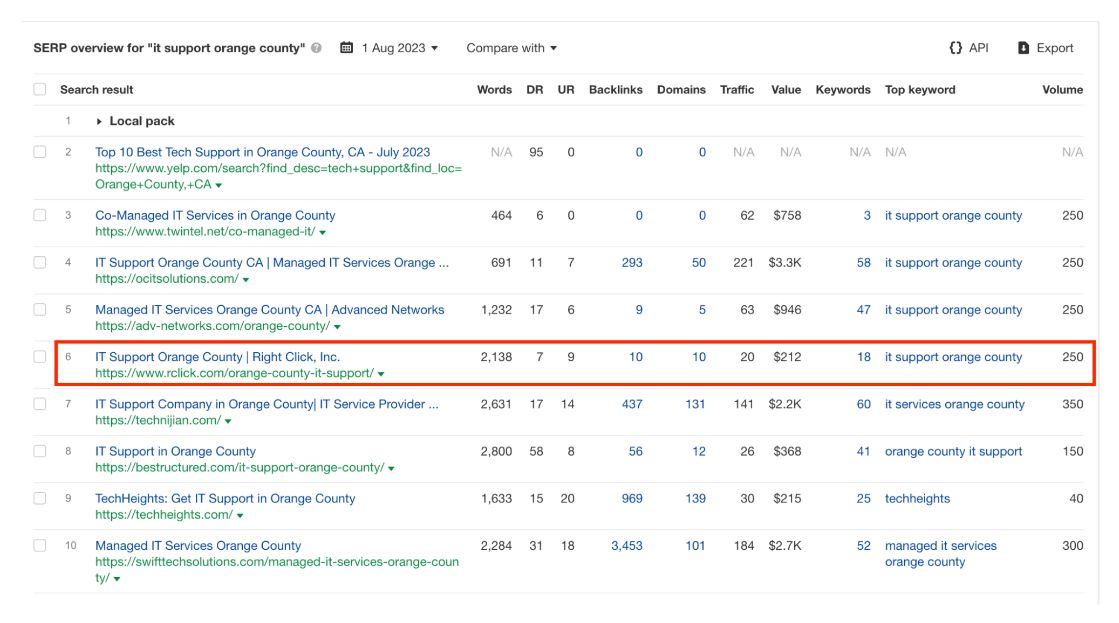
Task: Open TechHeights: Get IT Support title link
Action: (x=225, y=498)
